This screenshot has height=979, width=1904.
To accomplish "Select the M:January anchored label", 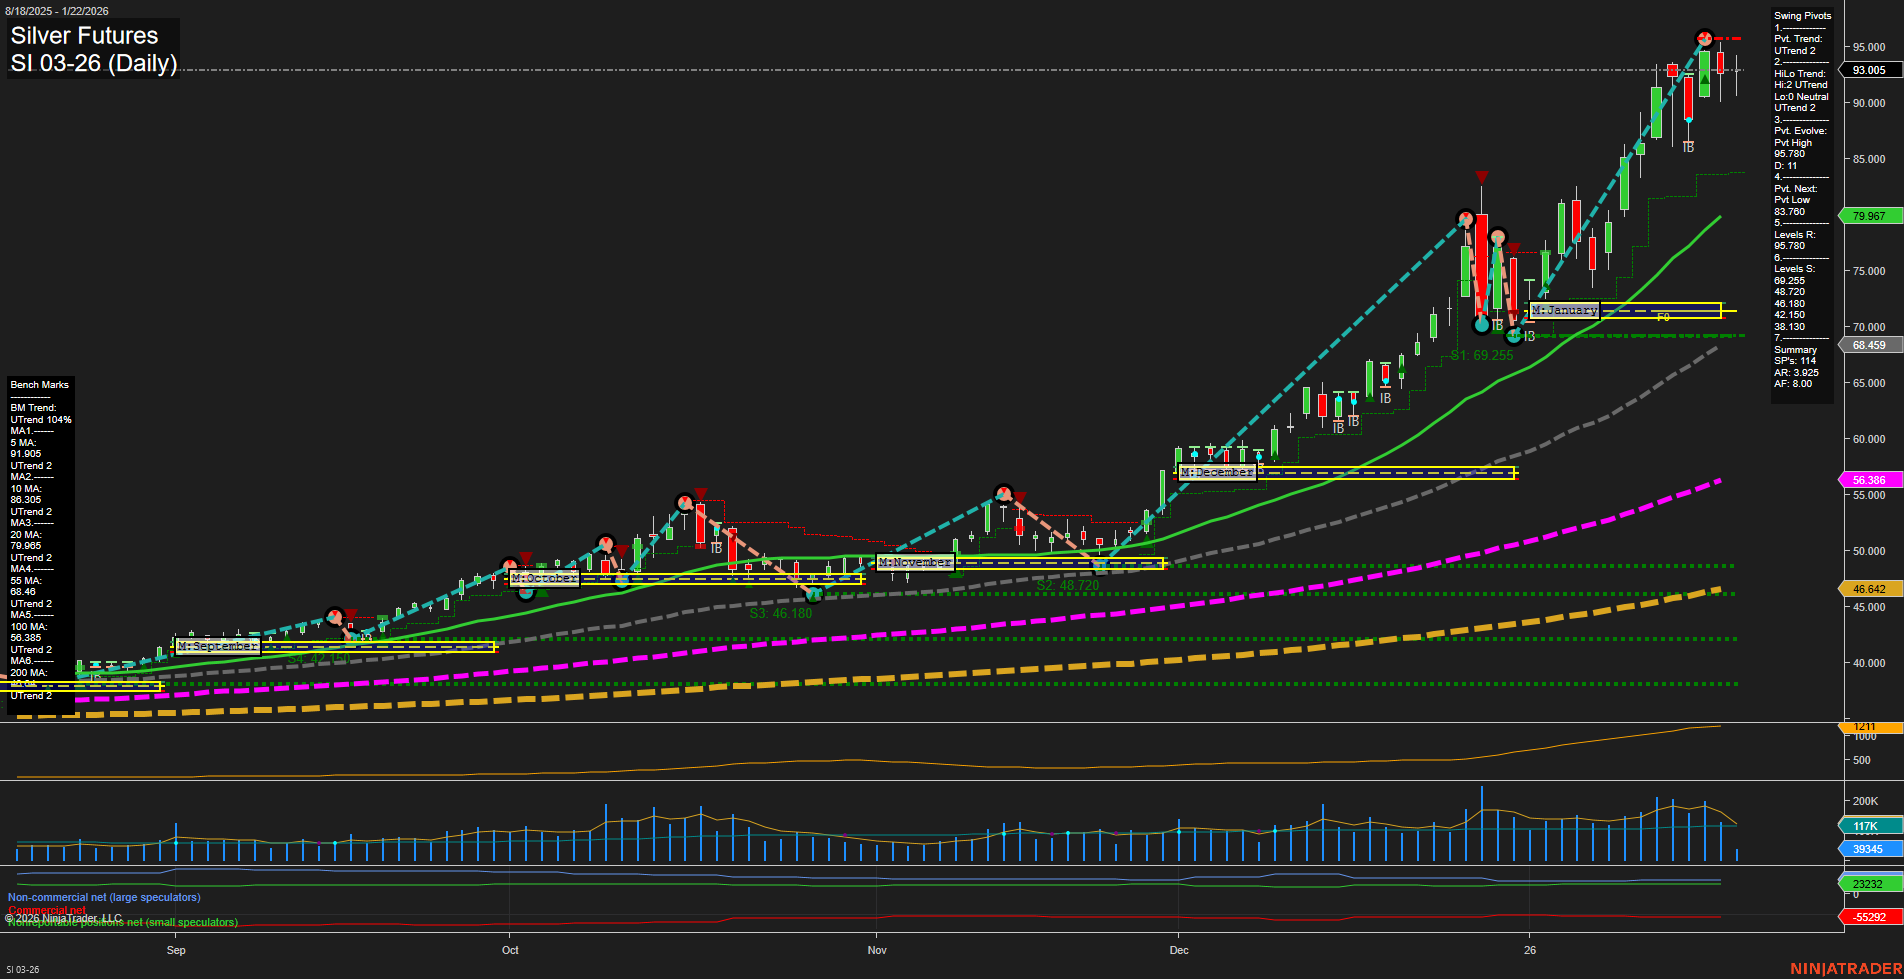I will pos(1563,310).
